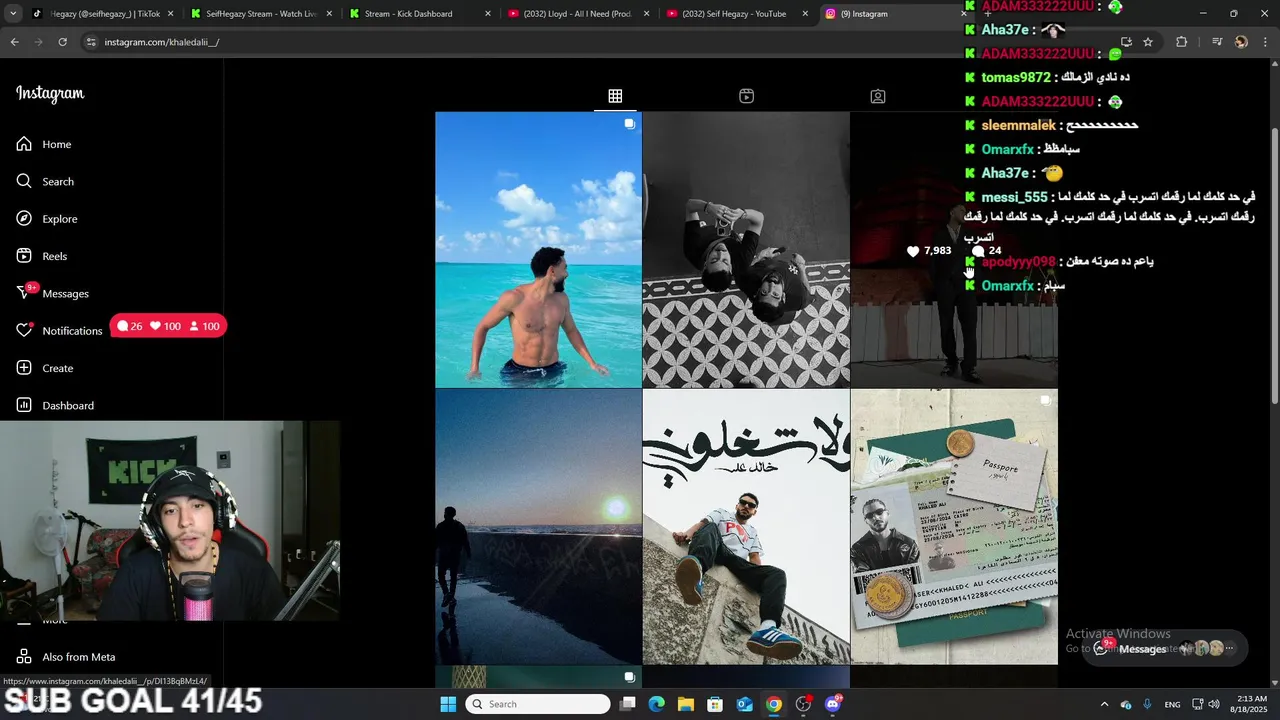Open Reels from the Instagram sidebar
Screen dimensions: 1280x720
coord(42,256)
